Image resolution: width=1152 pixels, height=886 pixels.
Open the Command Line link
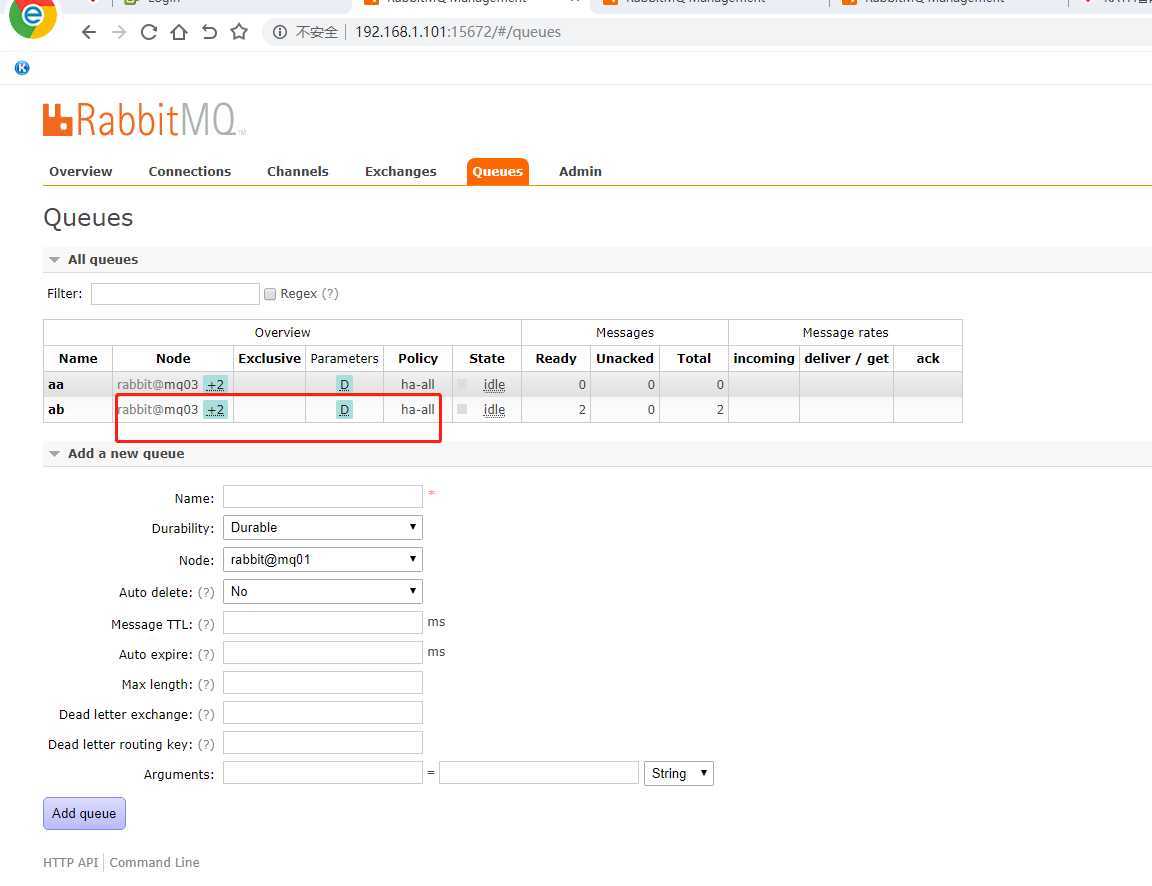point(154,862)
